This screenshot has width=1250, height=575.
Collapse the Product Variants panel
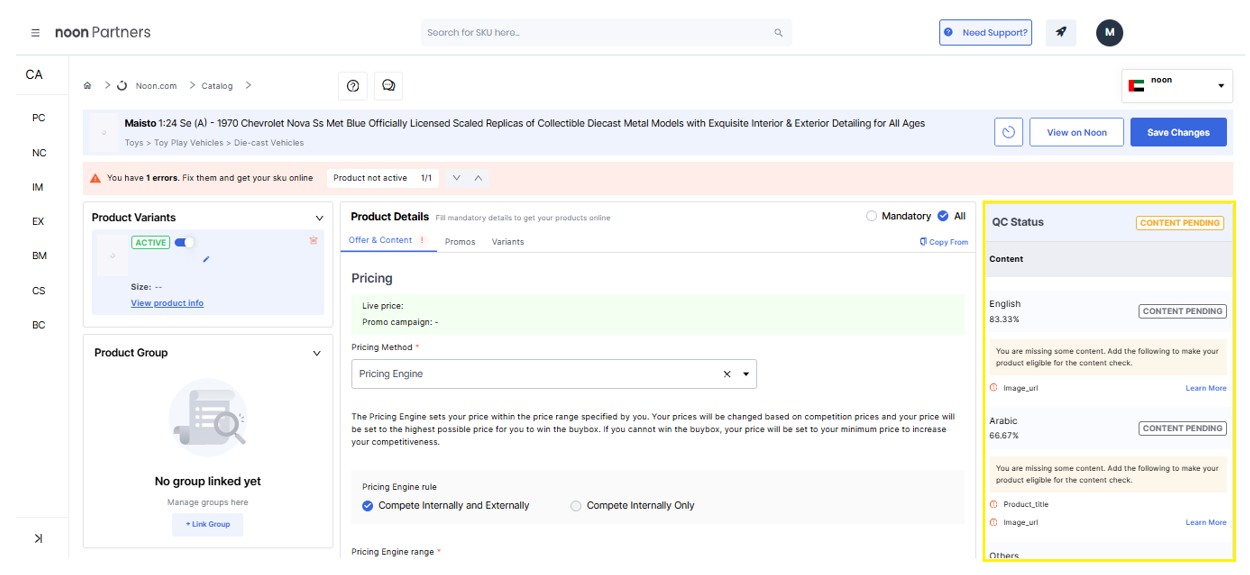[319, 218]
